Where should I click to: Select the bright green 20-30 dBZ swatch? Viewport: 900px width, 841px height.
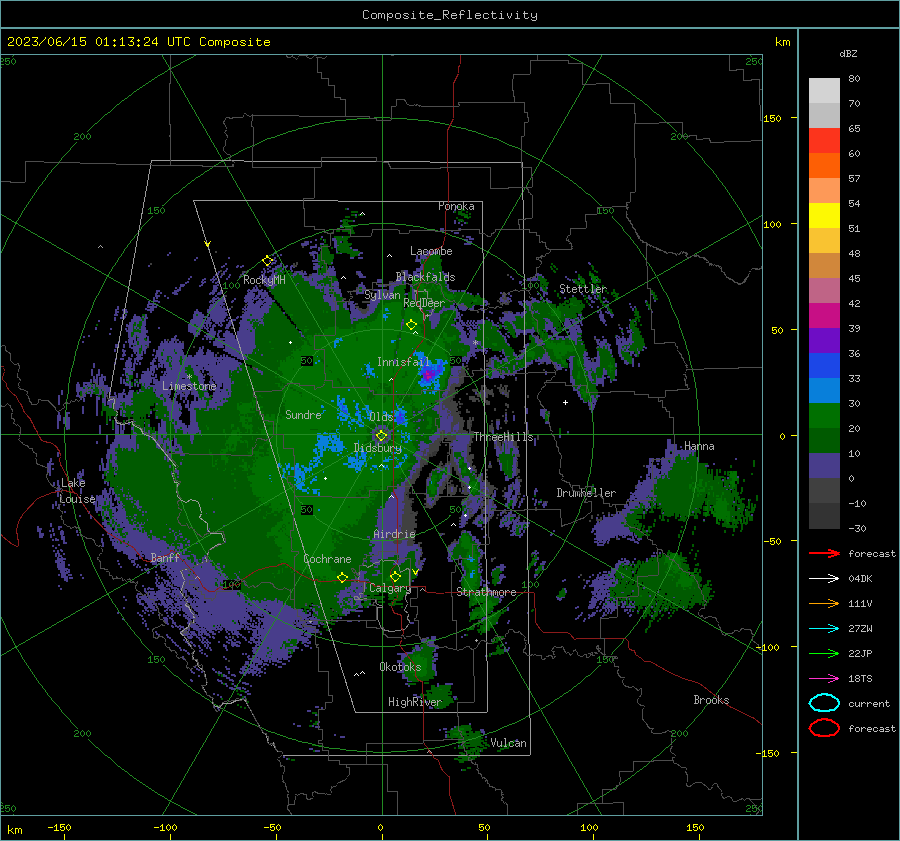[824, 416]
